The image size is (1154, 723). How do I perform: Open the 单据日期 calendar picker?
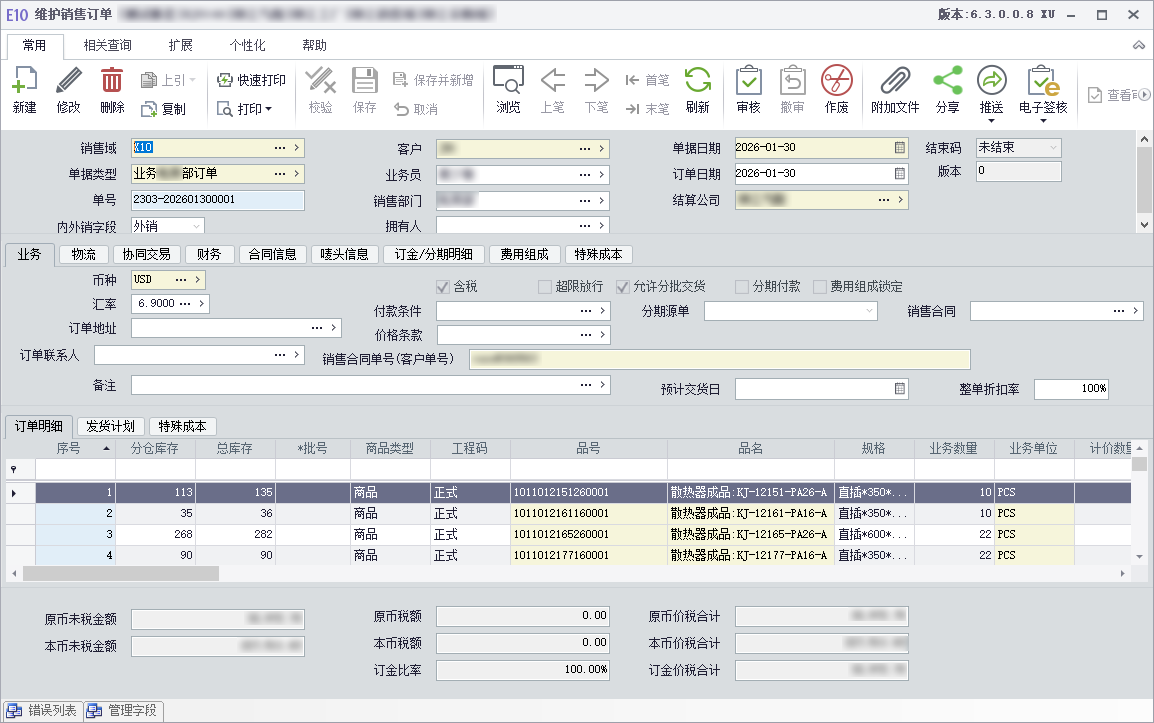pyautogui.click(x=899, y=148)
